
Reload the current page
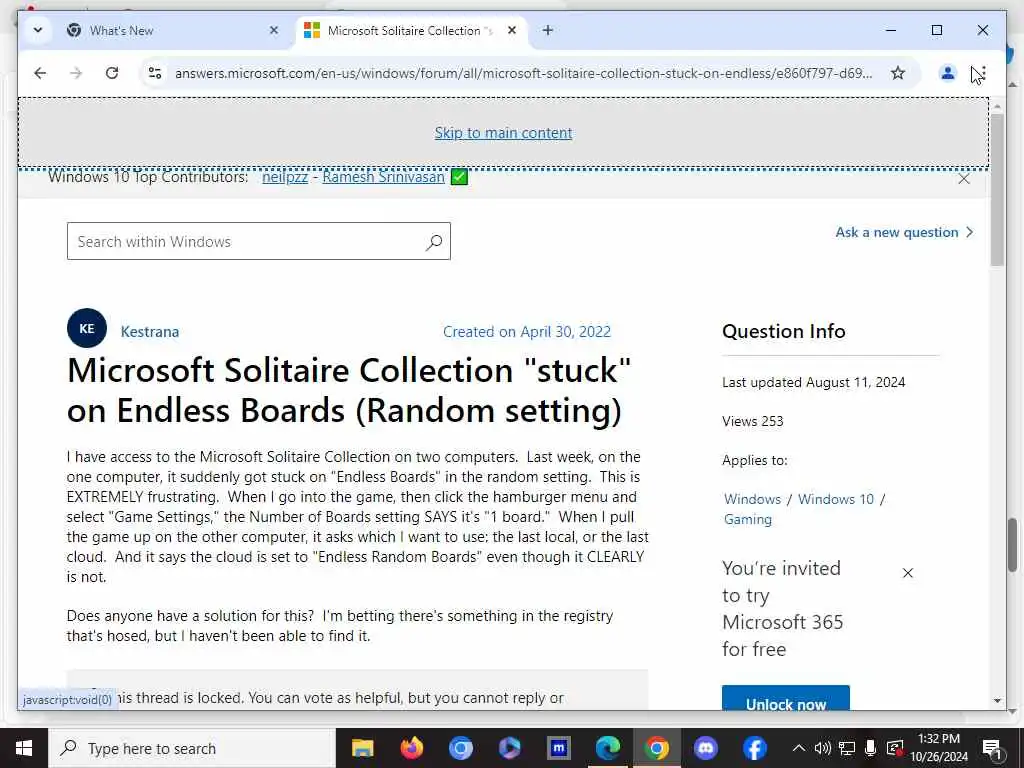click(112, 73)
